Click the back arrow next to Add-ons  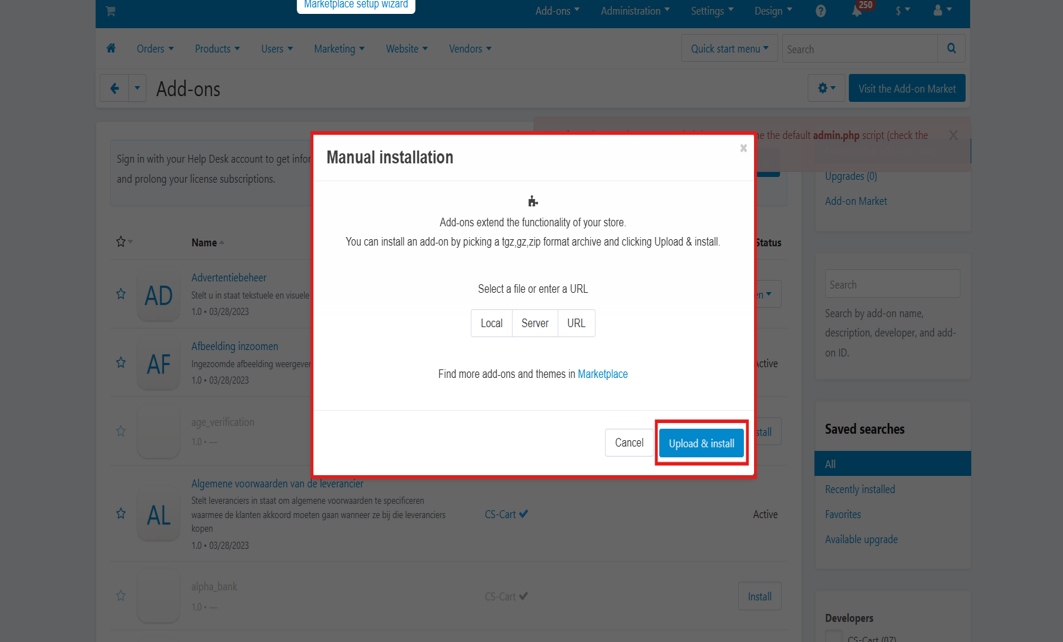114,89
